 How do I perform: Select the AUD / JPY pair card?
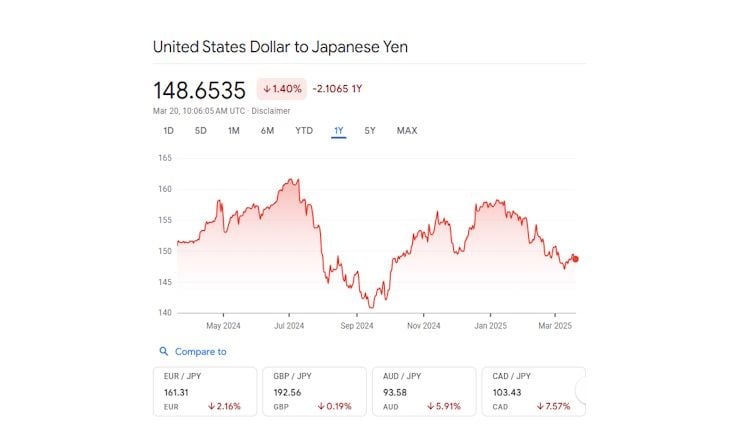click(x=425, y=392)
